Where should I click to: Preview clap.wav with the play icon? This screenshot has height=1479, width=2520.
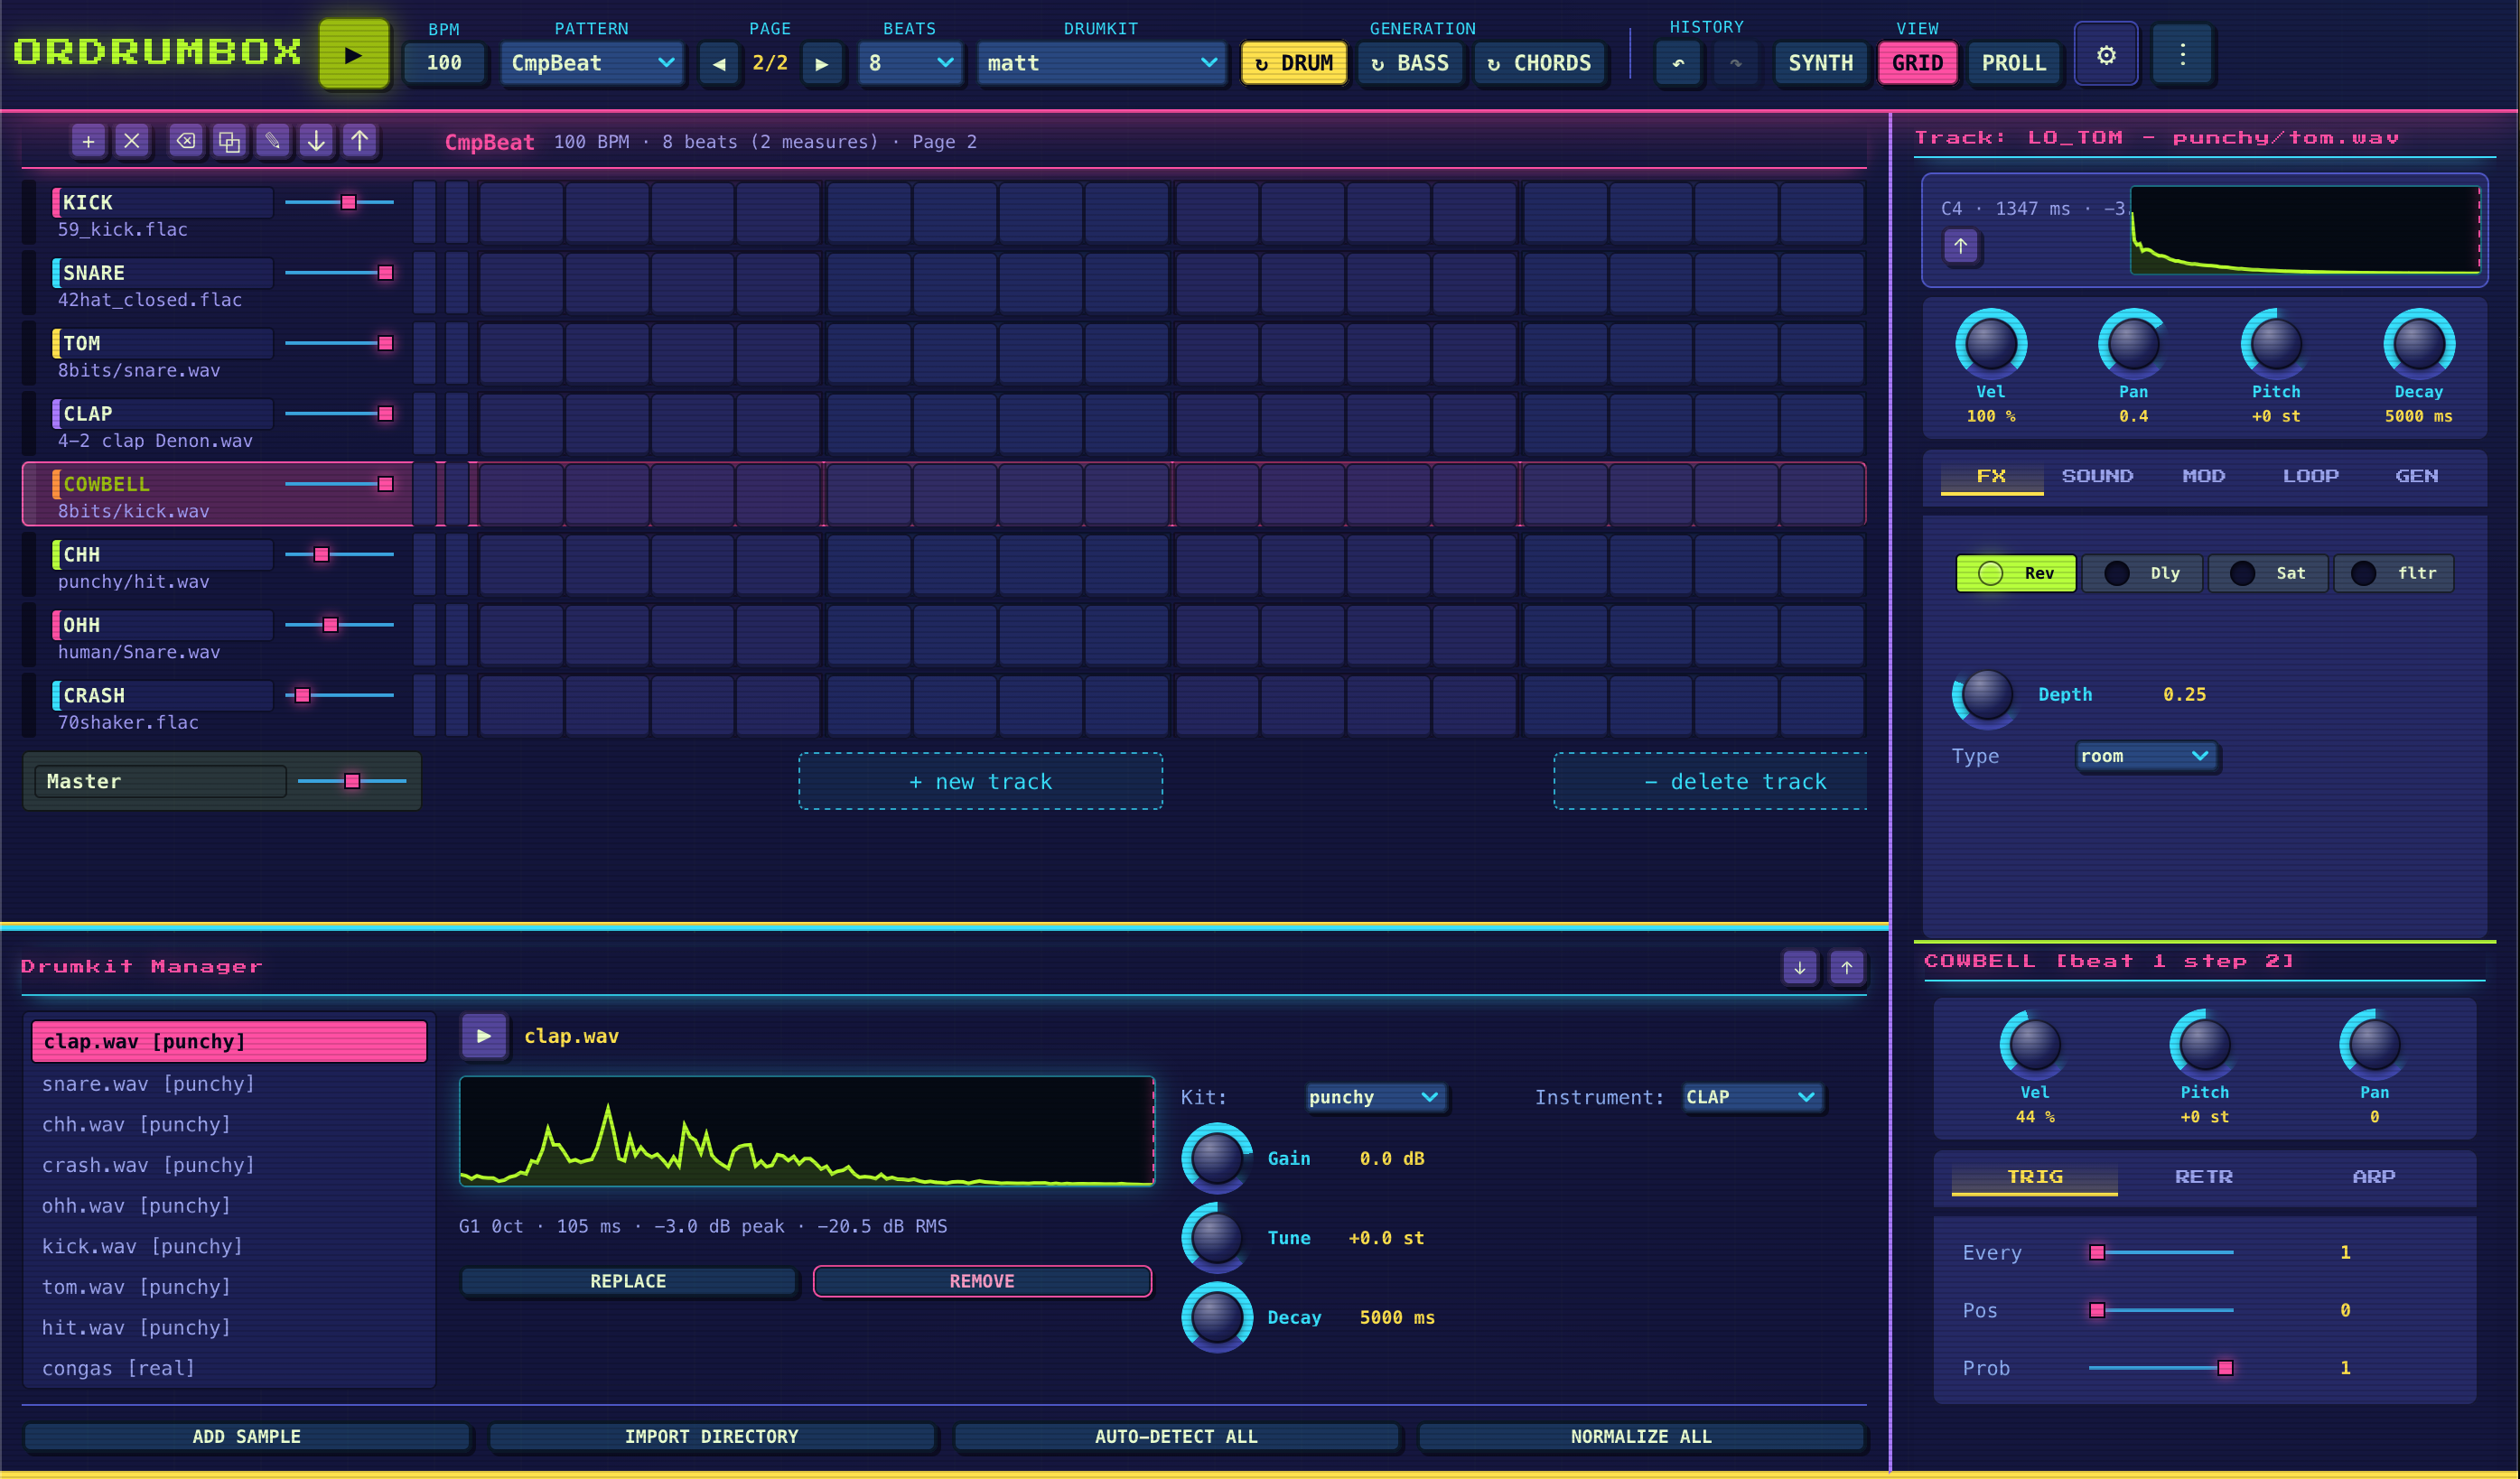[x=484, y=1036]
